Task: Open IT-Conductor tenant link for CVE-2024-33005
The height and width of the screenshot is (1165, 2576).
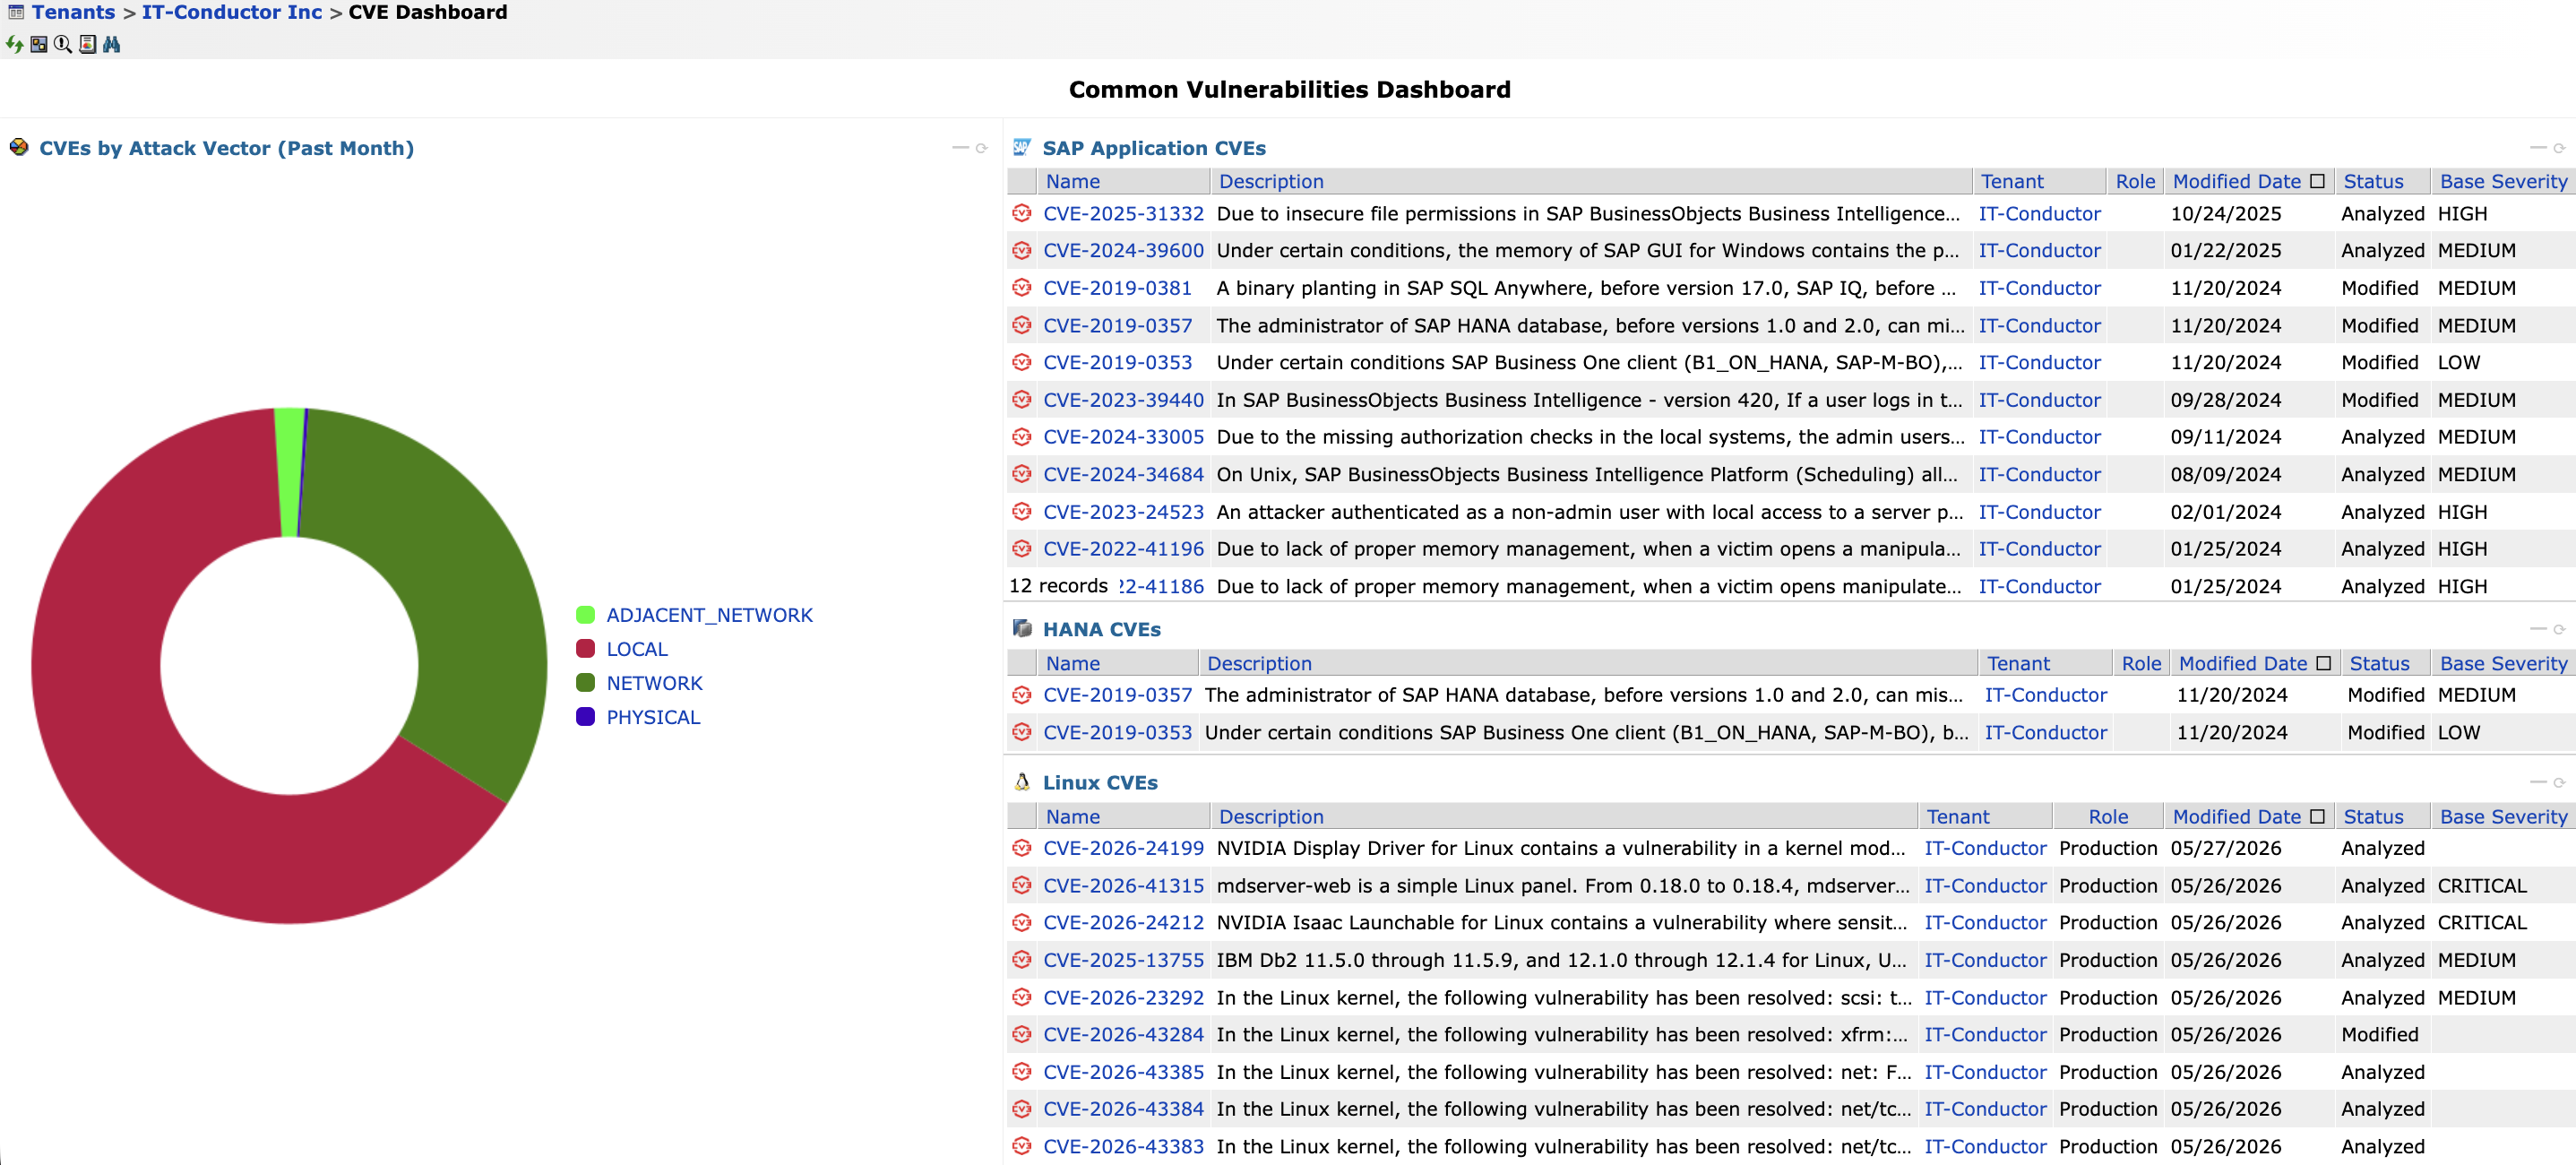Action: tap(2039, 437)
